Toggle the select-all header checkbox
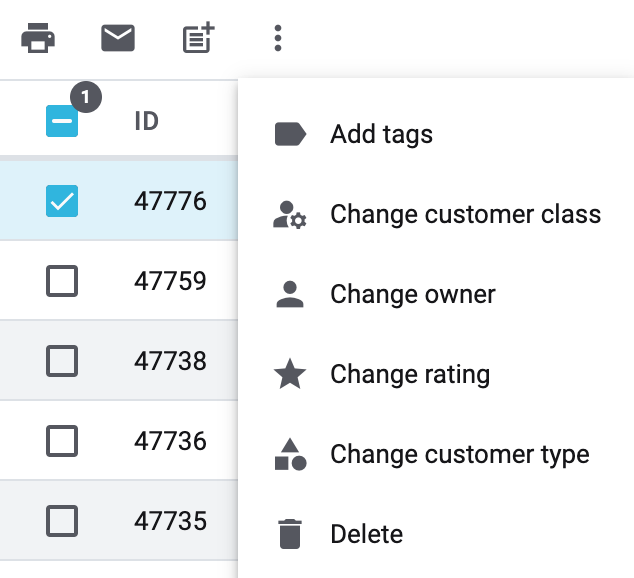Image resolution: width=634 pixels, height=578 pixels. pos(62,121)
